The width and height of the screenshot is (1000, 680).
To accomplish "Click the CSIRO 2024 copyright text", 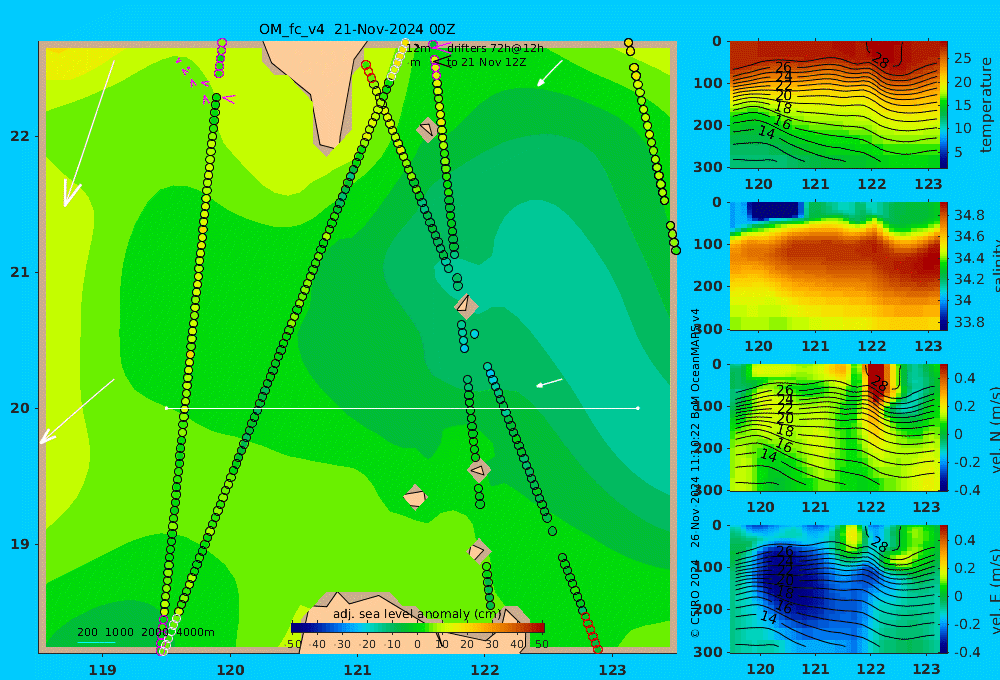I will click(695, 596).
